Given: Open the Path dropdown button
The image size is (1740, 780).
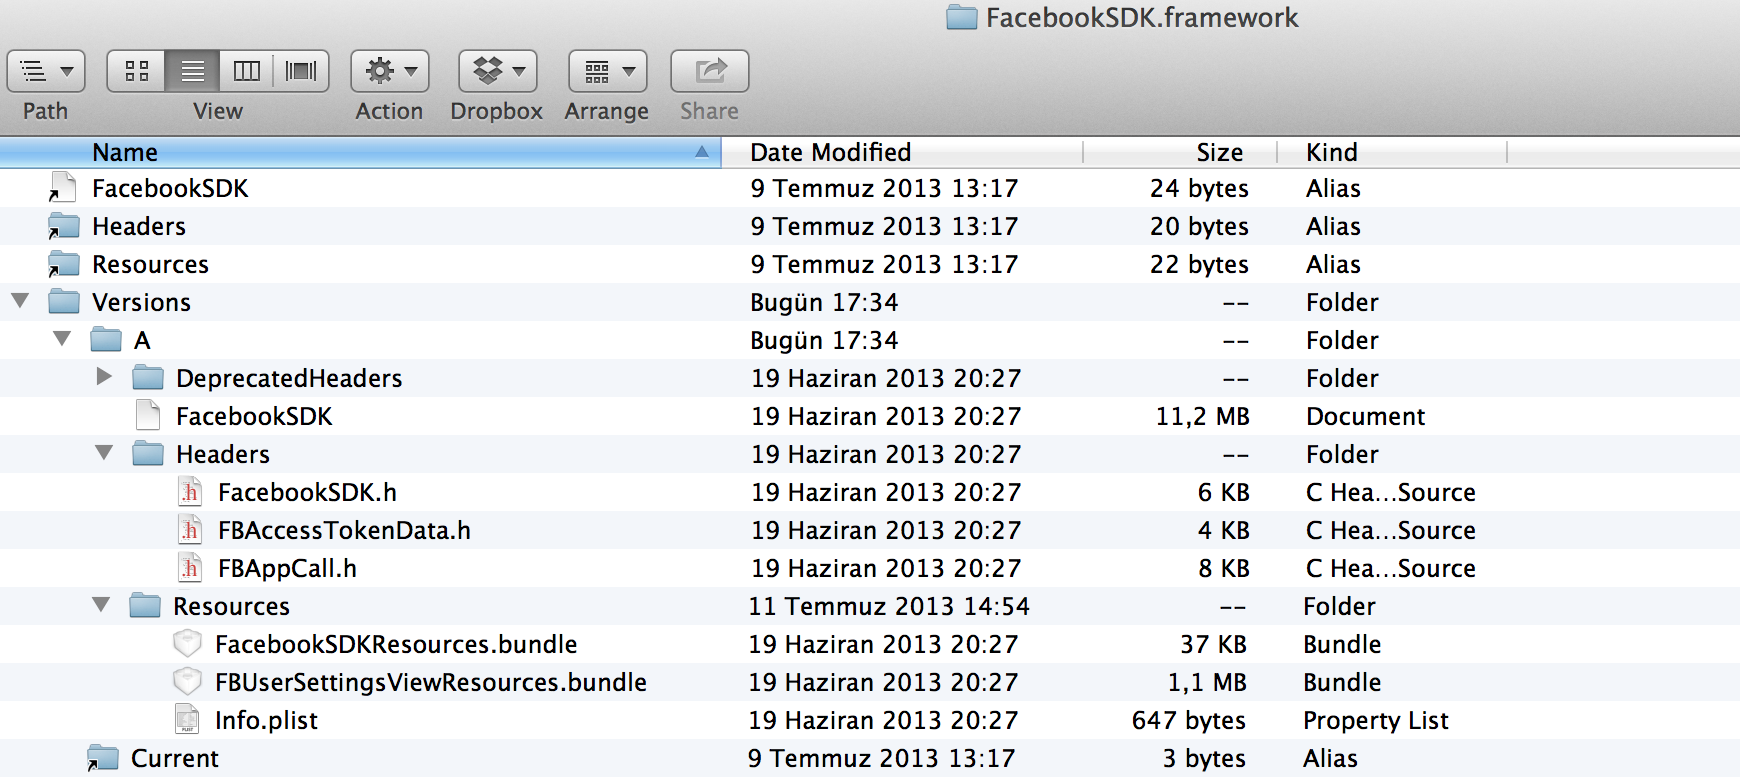Looking at the screenshot, I should (x=46, y=71).
